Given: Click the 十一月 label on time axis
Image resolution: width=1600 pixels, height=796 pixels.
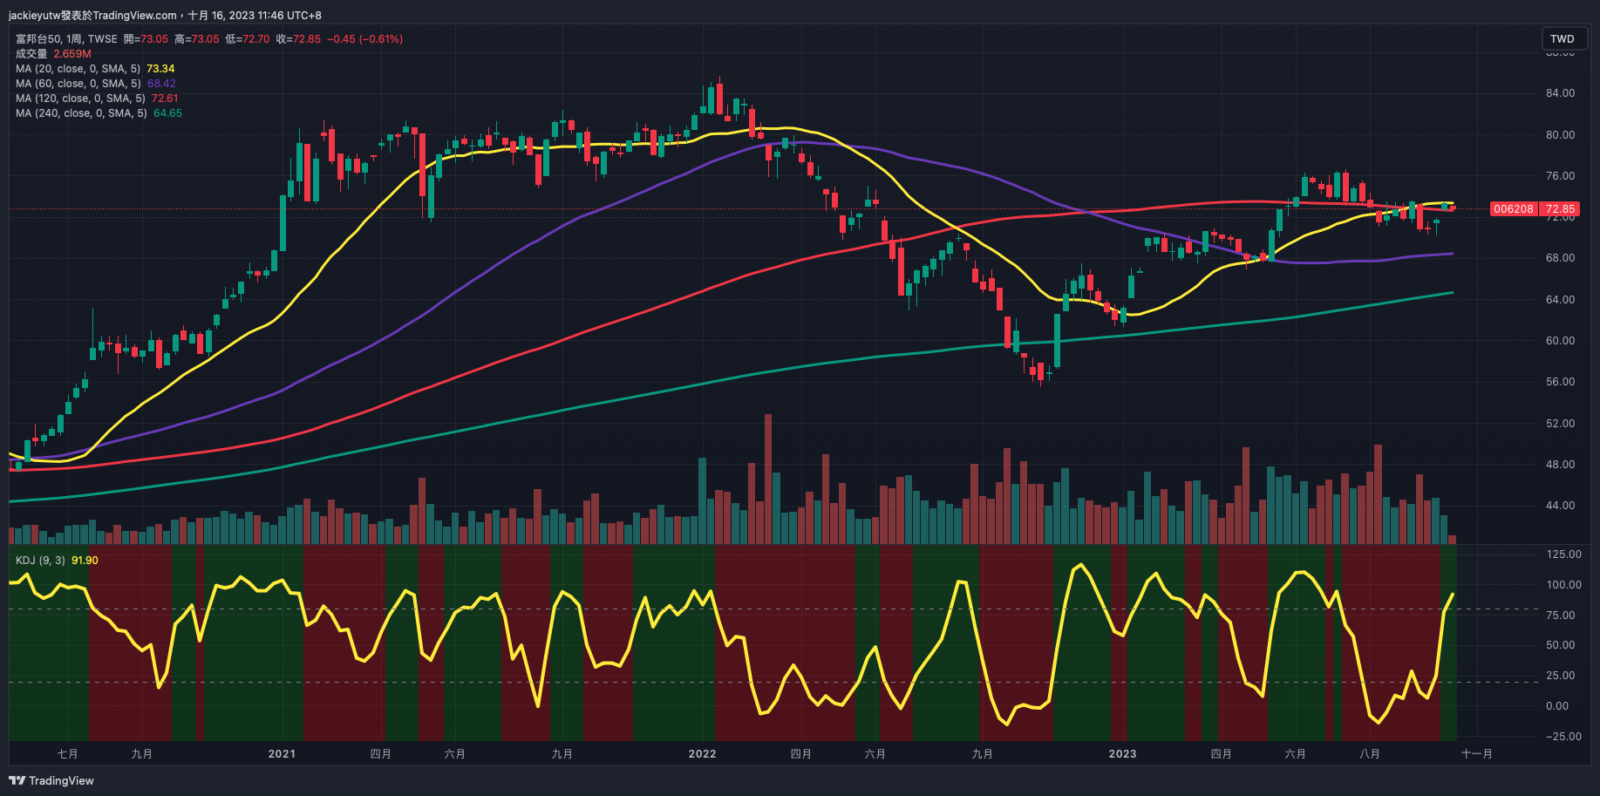Looking at the screenshot, I should (x=1476, y=754).
